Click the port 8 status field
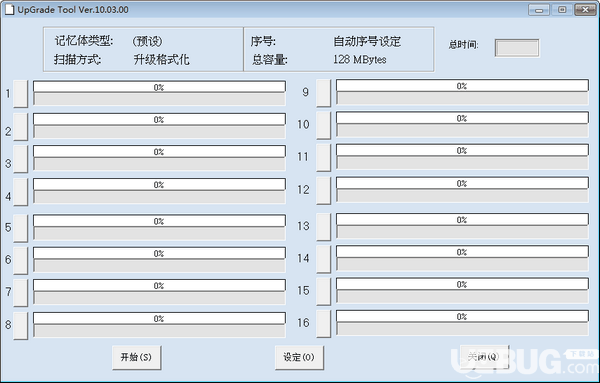Screen dimensions: 600x383 (x=159, y=331)
